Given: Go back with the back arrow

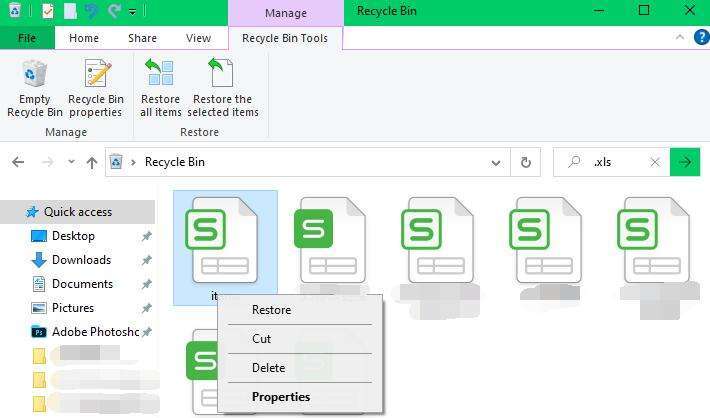Looking at the screenshot, I should [x=18, y=162].
